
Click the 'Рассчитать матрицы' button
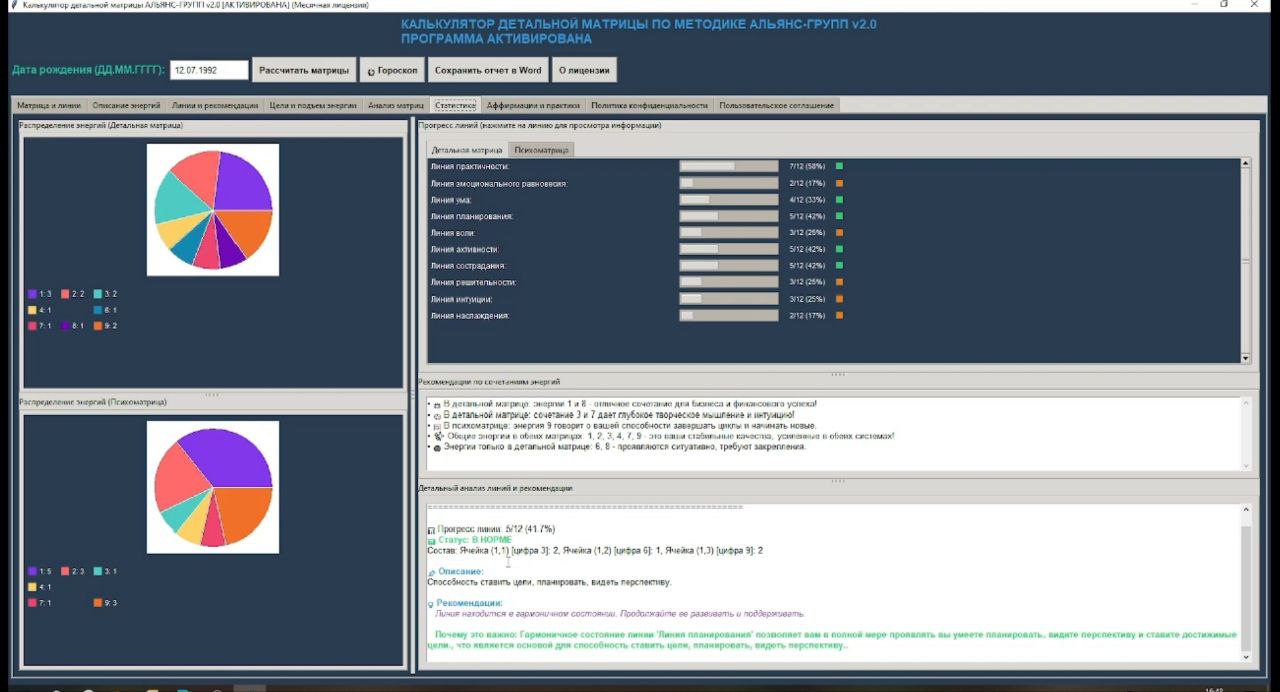click(x=304, y=70)
